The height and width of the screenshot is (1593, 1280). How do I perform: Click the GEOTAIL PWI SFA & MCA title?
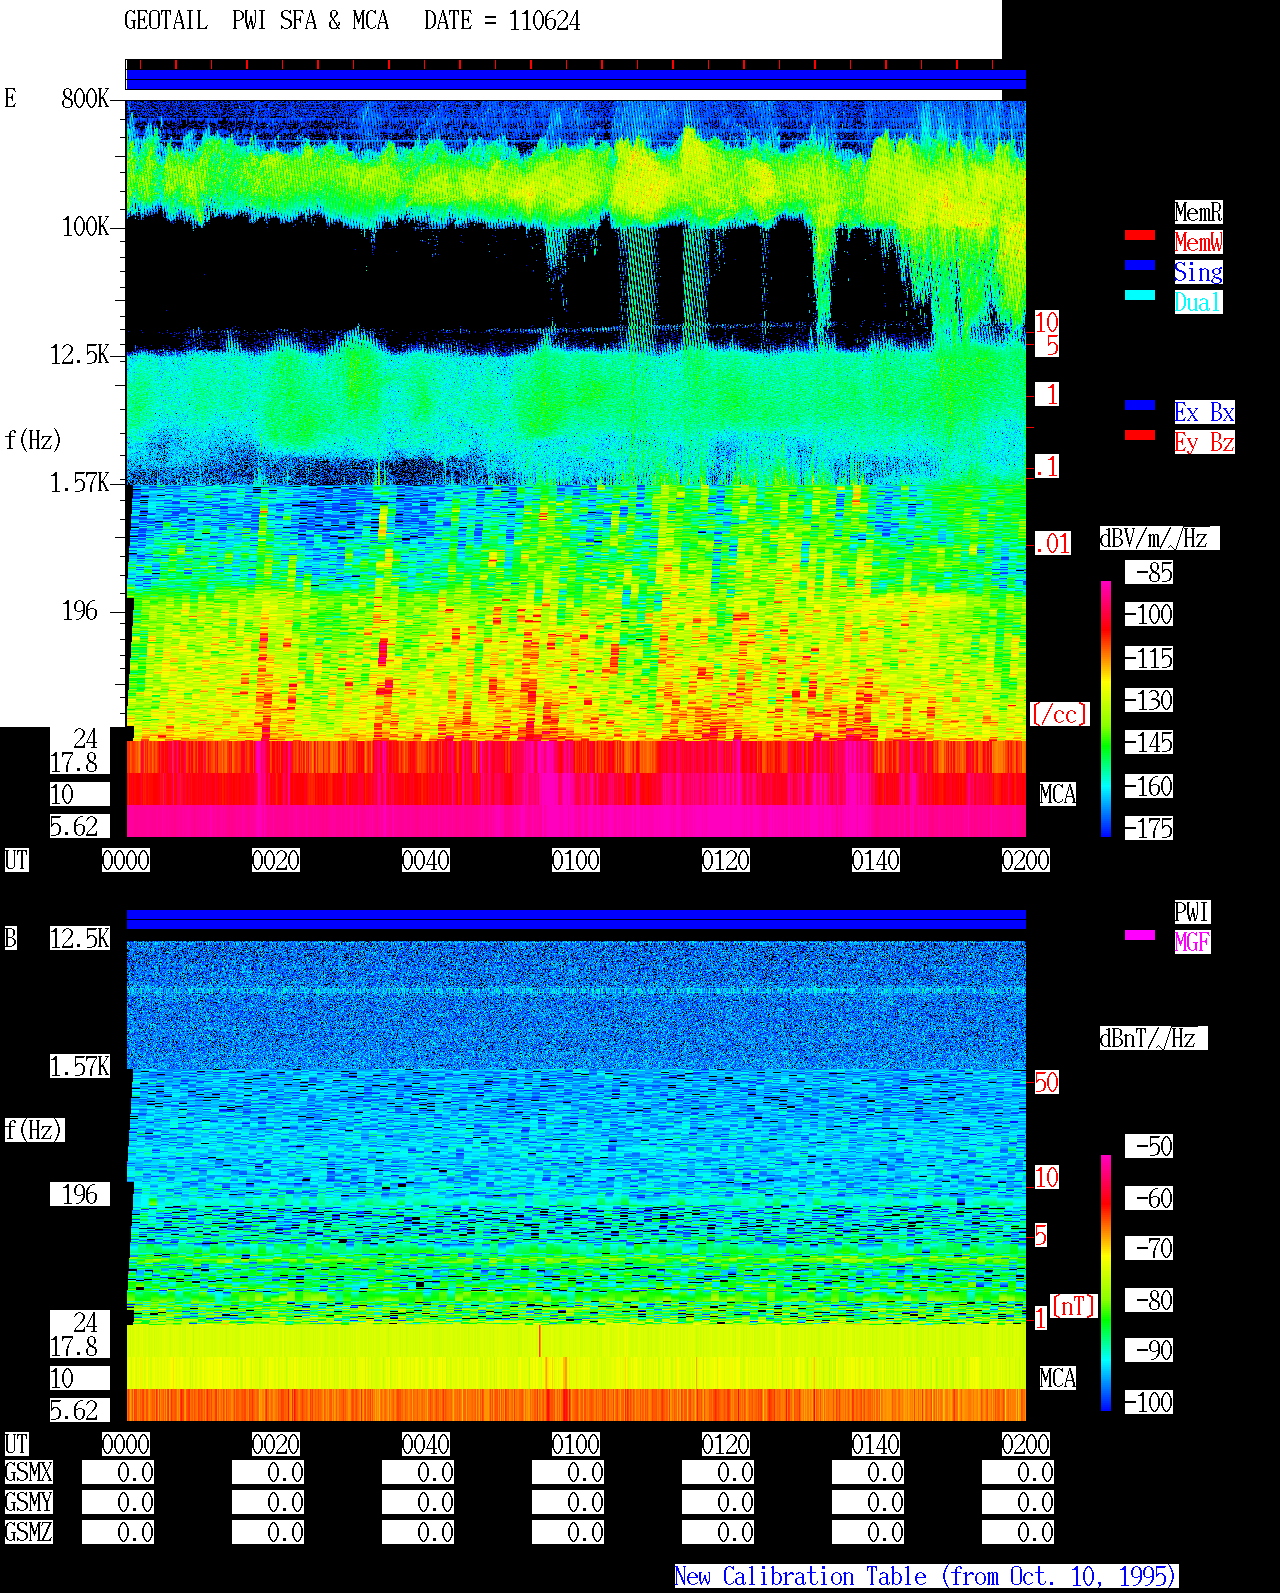pos(256,21)
